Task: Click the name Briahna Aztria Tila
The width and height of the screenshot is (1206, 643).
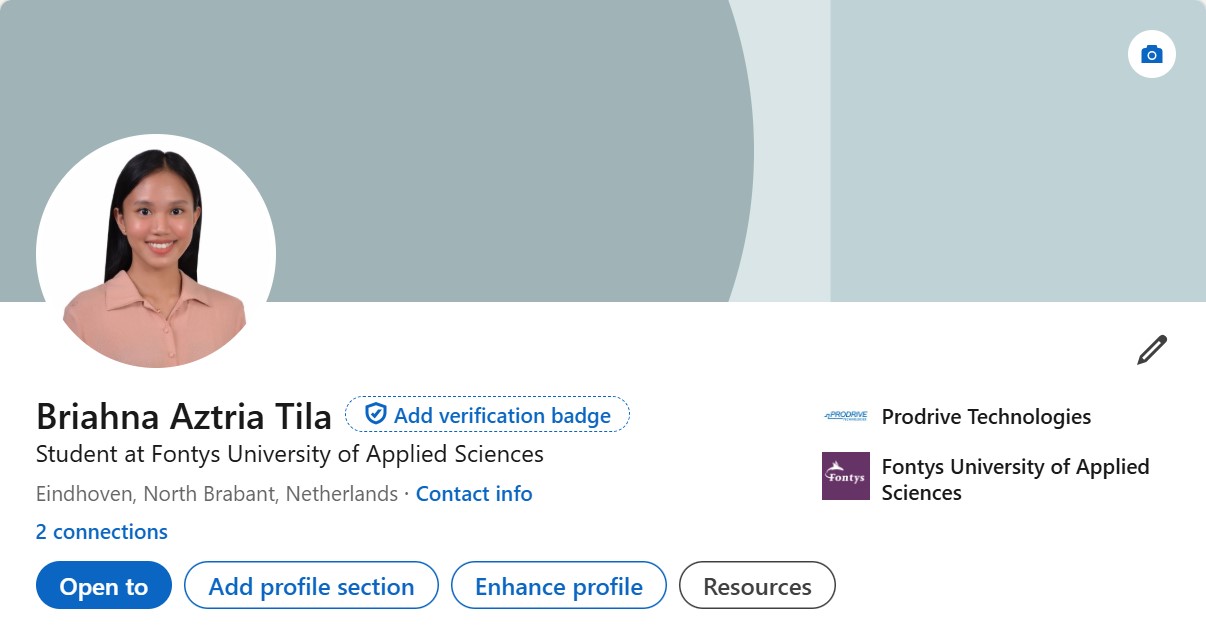Action: (184, 416)
